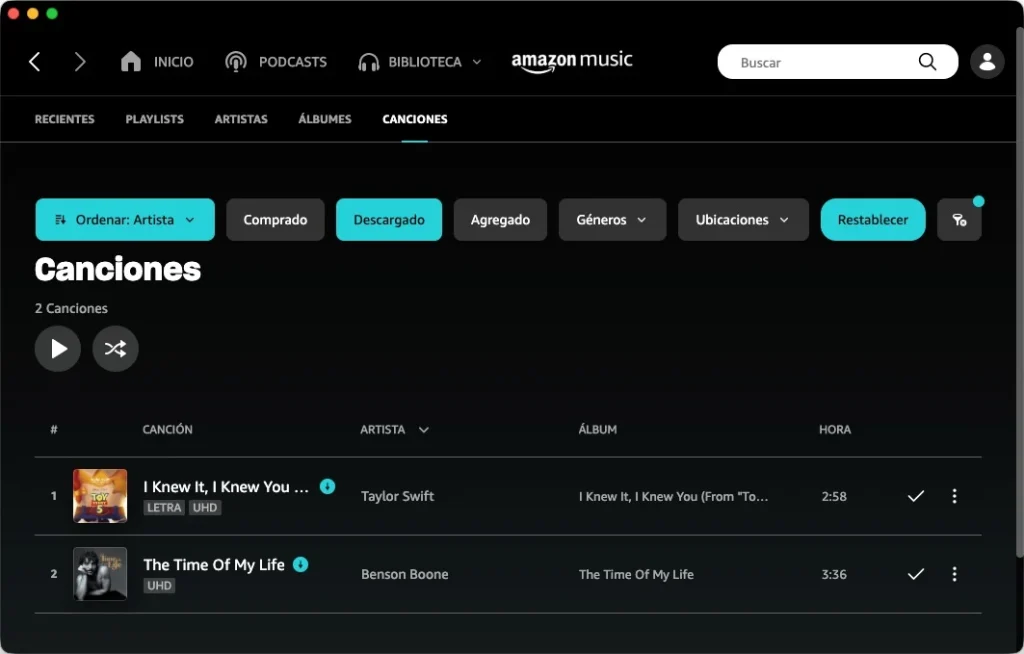Click the Hora column header

point(835,429)
